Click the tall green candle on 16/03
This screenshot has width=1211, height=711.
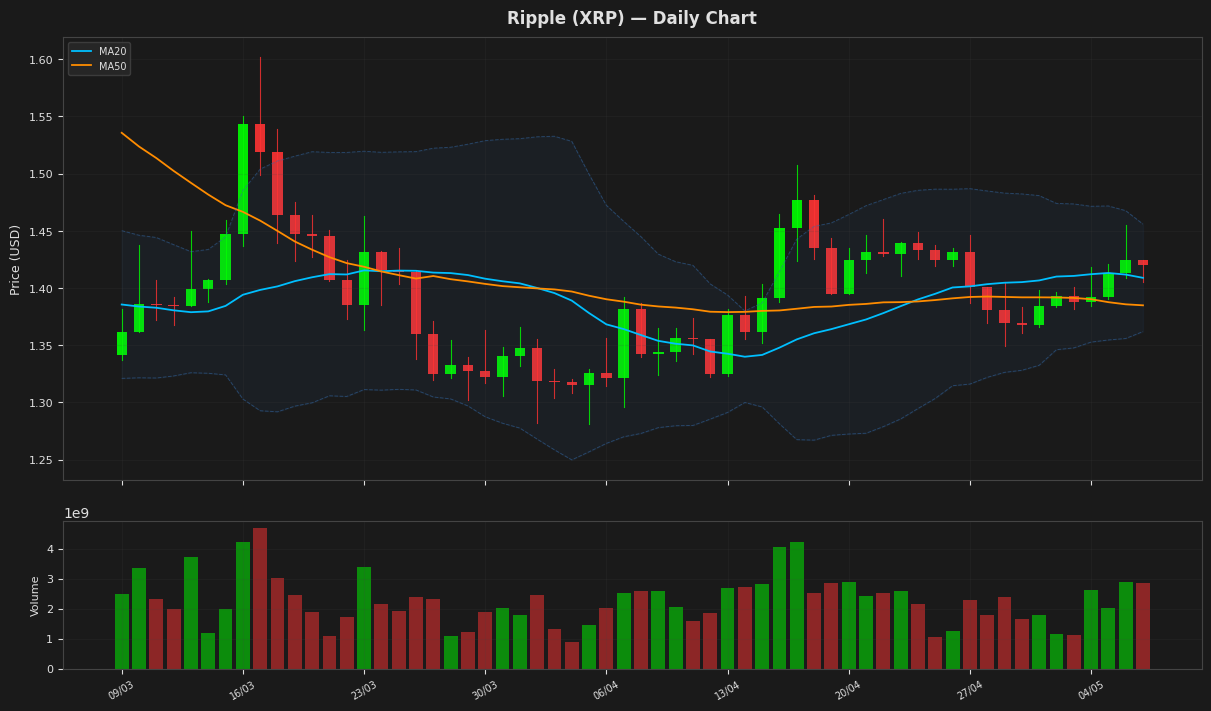243,179
